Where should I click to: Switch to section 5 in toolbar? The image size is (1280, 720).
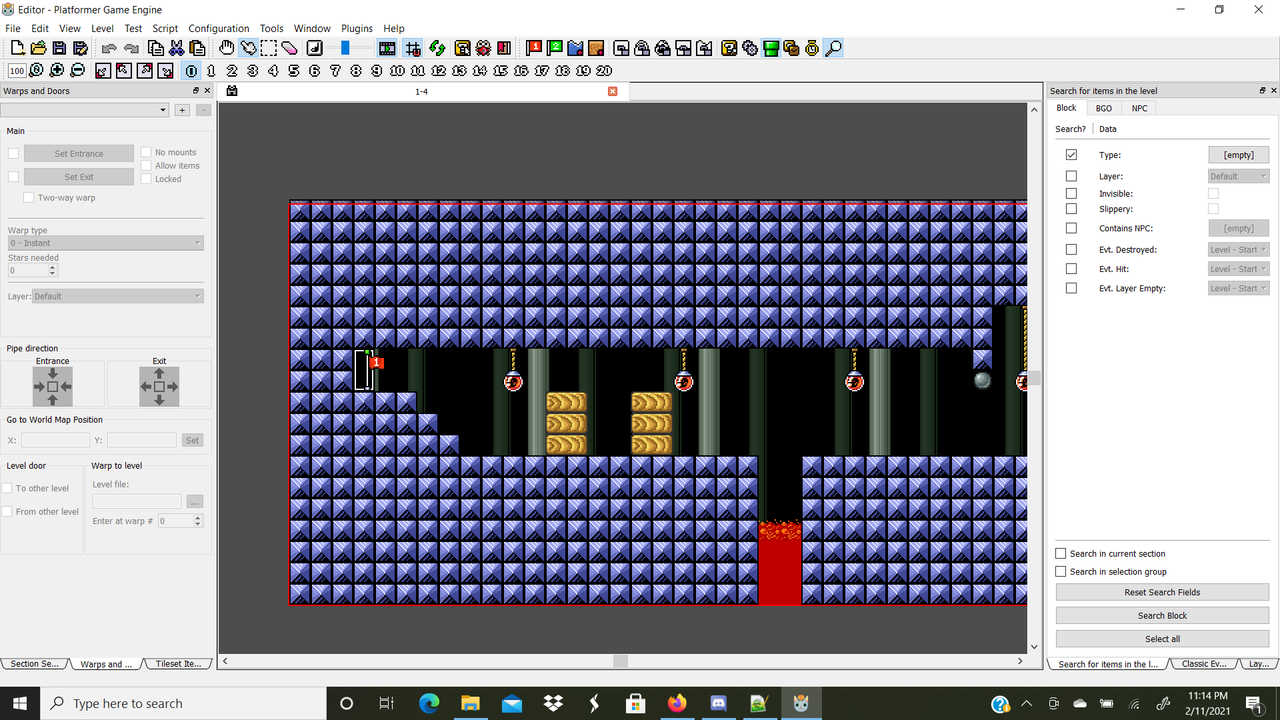(x=294, y=70)
